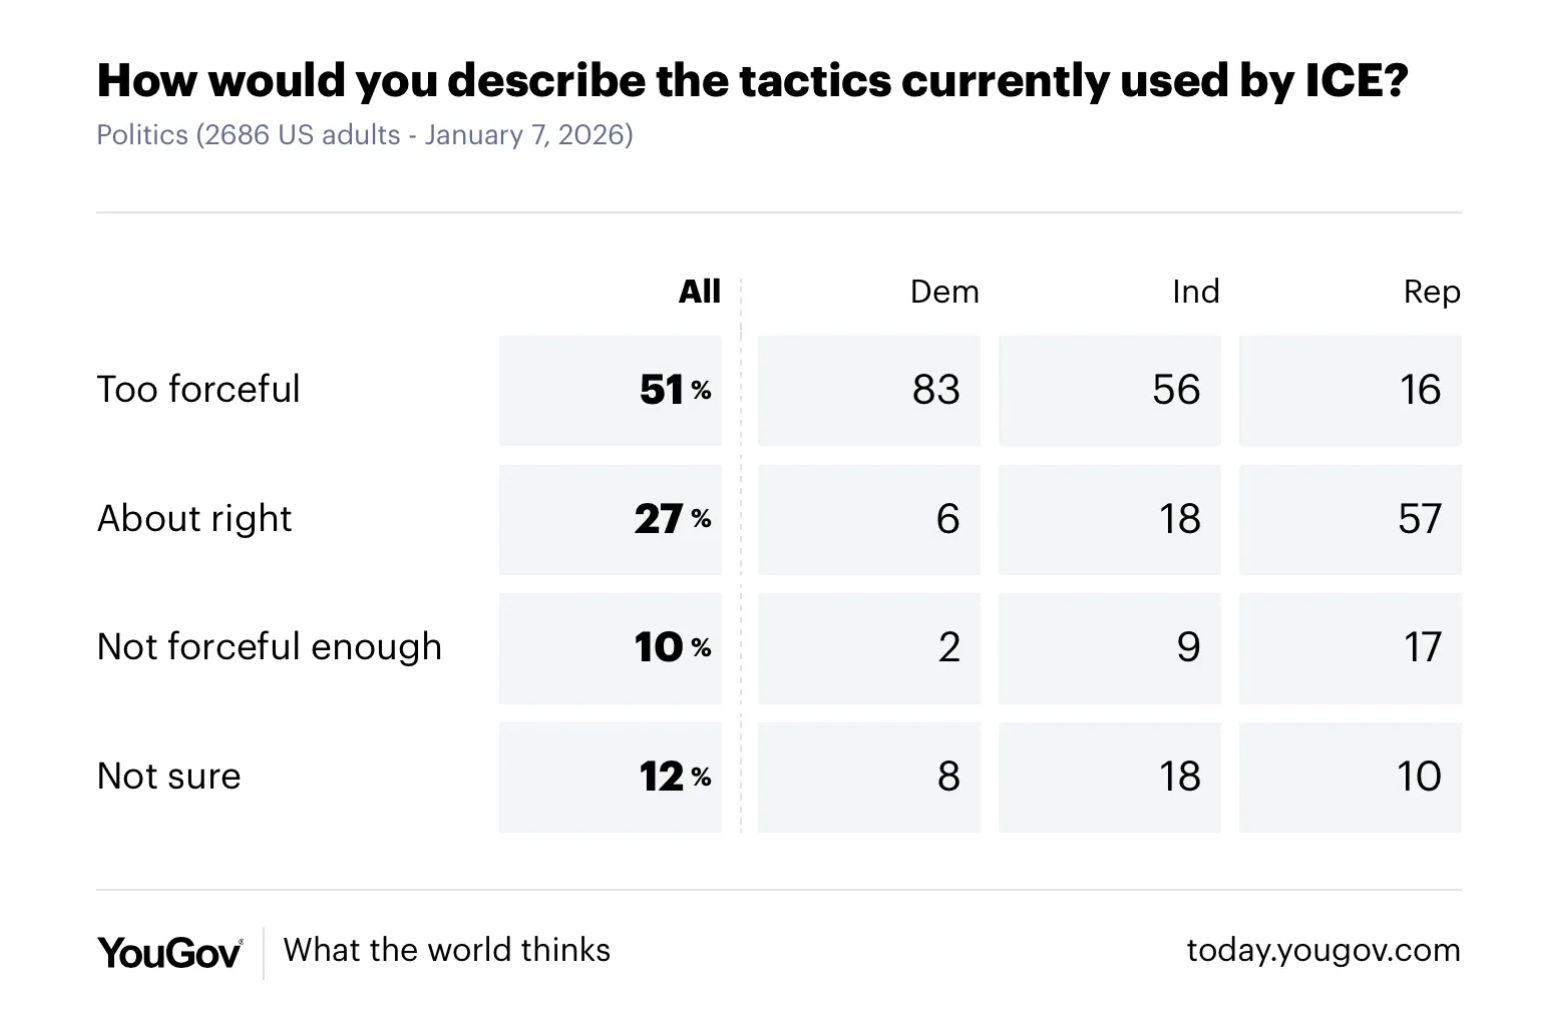Select the "Ind" column header
This screenshot has width=1548, height=1022.
(1195, 292)
